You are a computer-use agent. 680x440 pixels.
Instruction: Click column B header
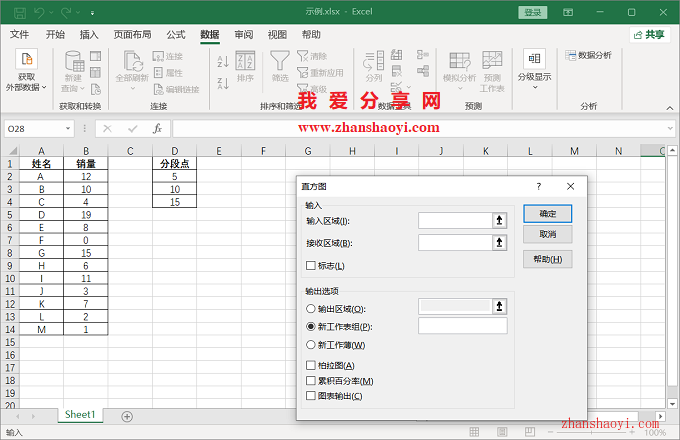(86, 151)
